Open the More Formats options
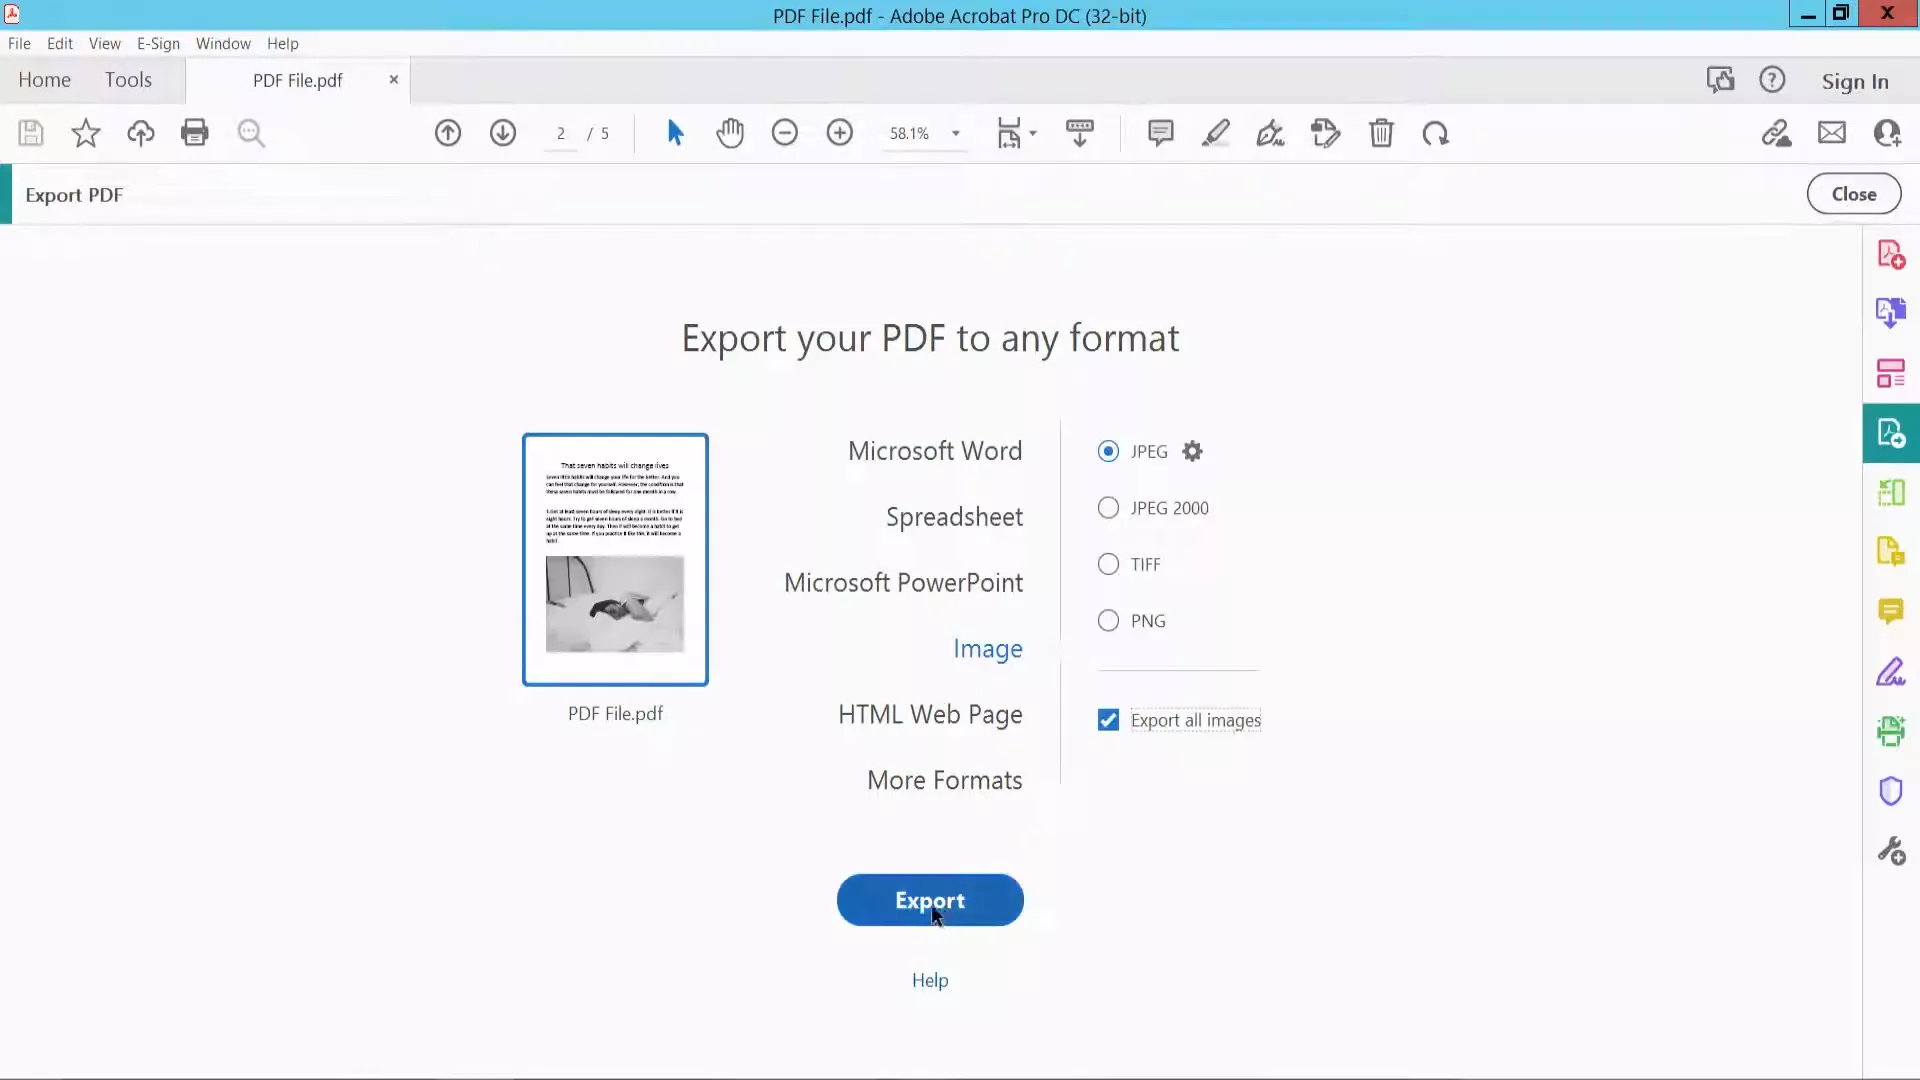 click(x=944, y=780)
